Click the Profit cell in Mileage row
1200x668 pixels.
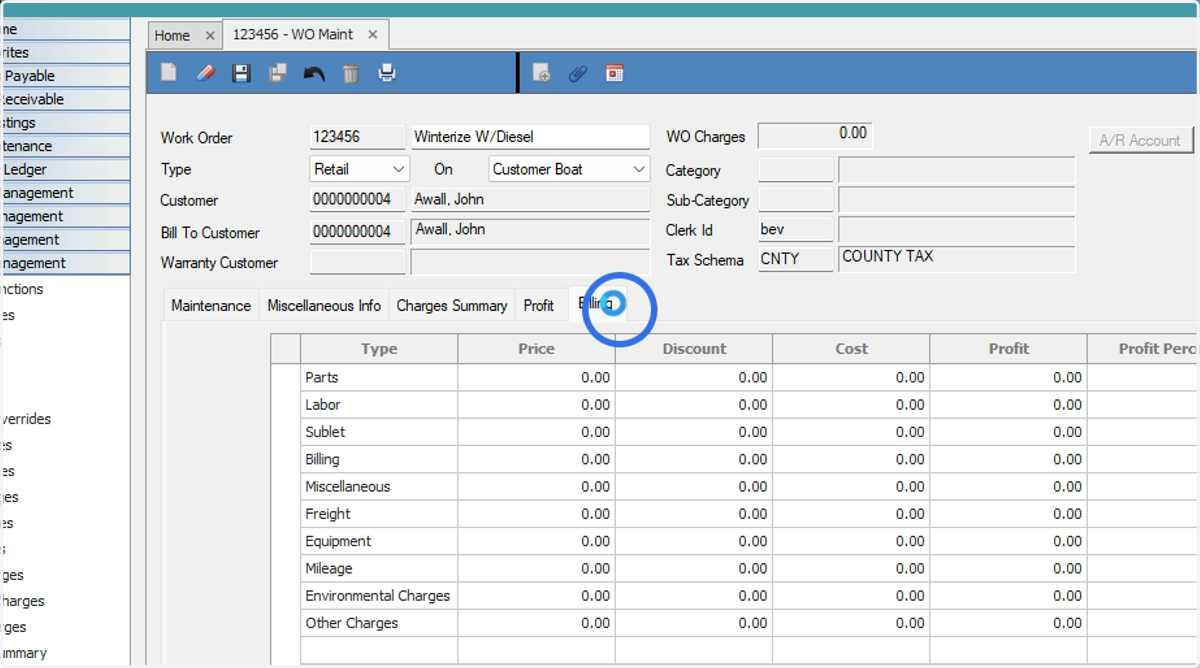tap(1008, 568)
